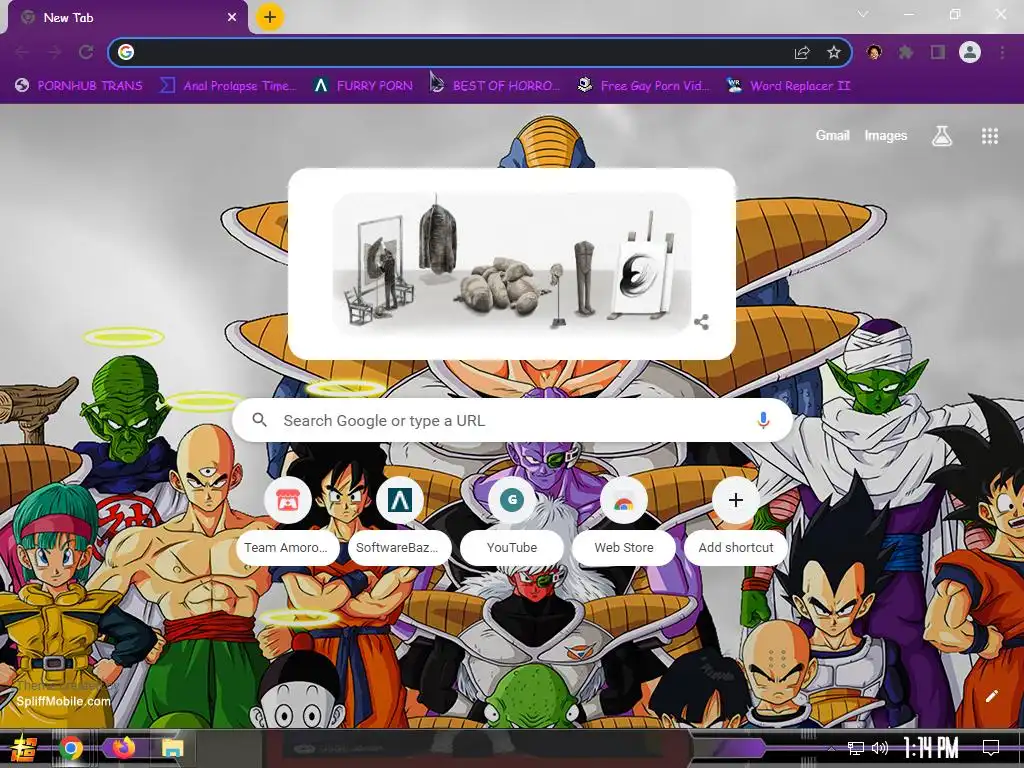Launch Firefox from the taskbar
Screen dimensions: 1024x768
[122, 747]
